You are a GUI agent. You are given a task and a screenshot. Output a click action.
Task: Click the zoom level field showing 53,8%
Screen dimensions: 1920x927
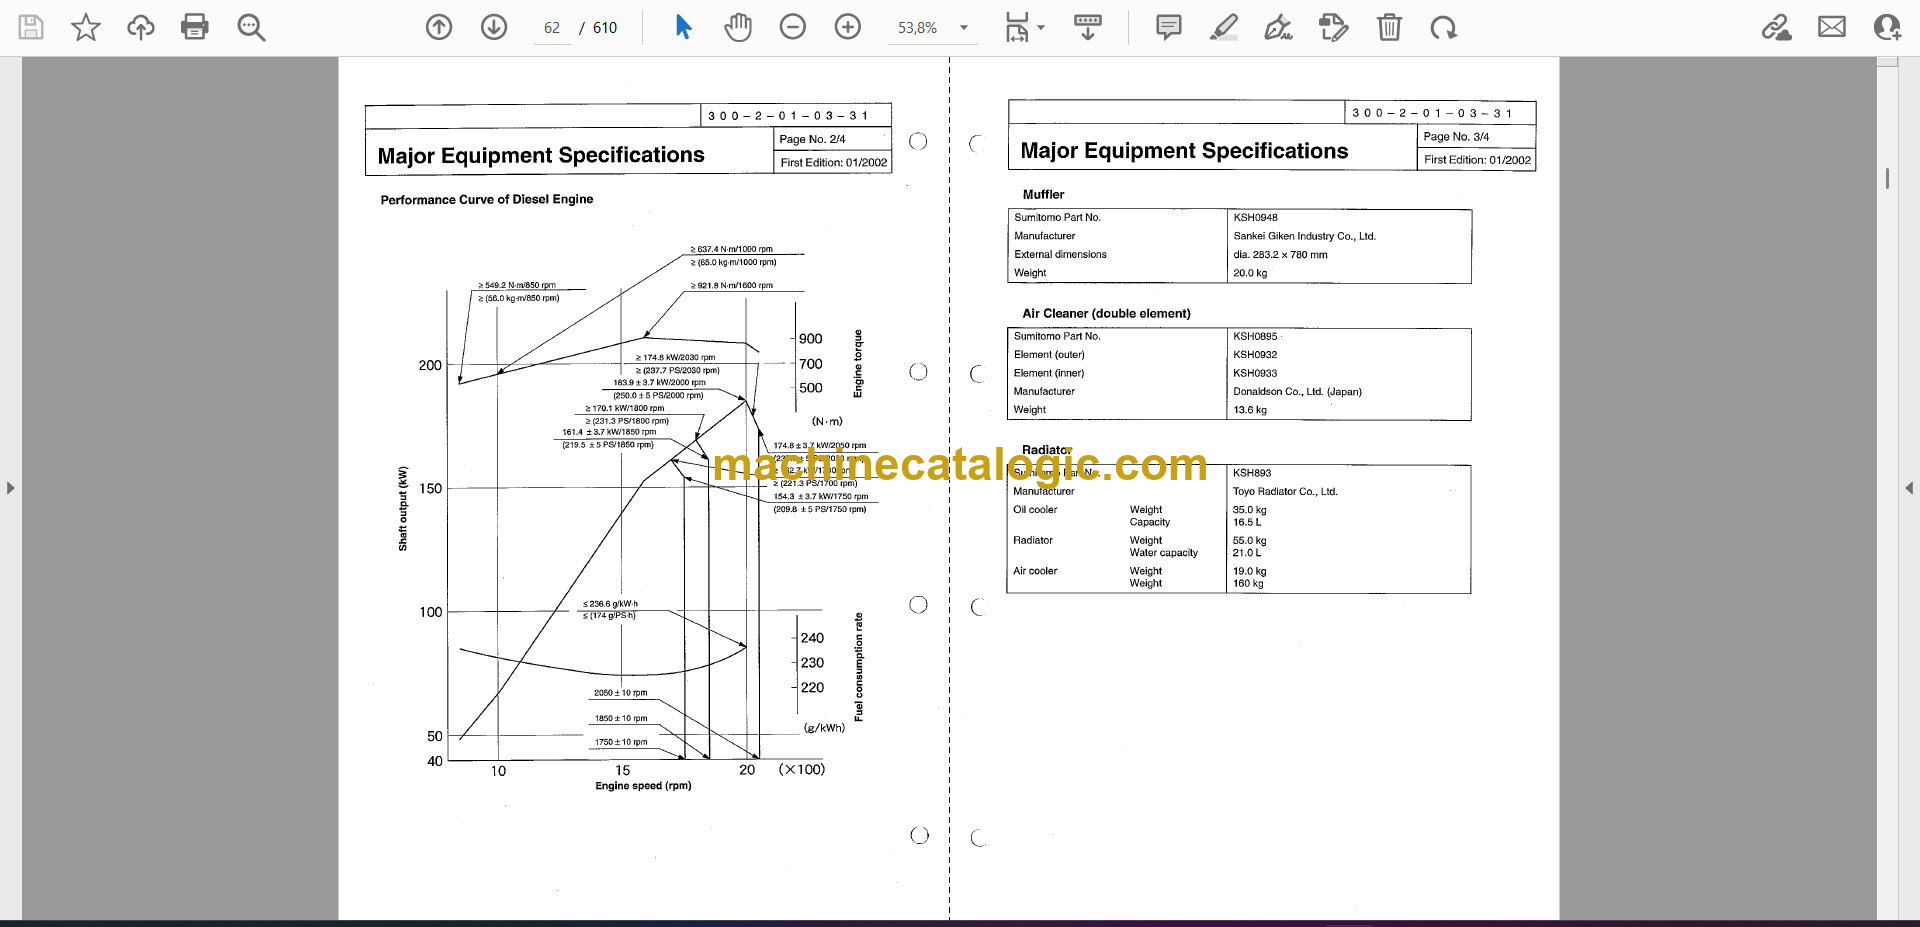(918, 28)
